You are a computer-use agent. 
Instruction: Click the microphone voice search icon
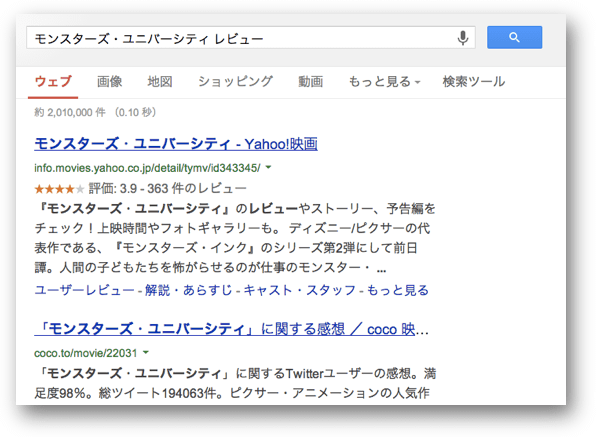[463, 38]
